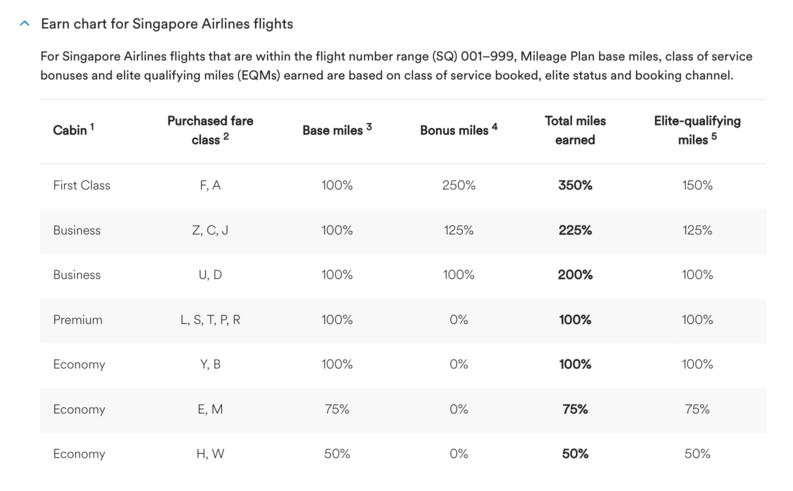
Task: Open footnote 2 beside Purchased fare class
Action: pyautogui.click(x=227, y=137)
